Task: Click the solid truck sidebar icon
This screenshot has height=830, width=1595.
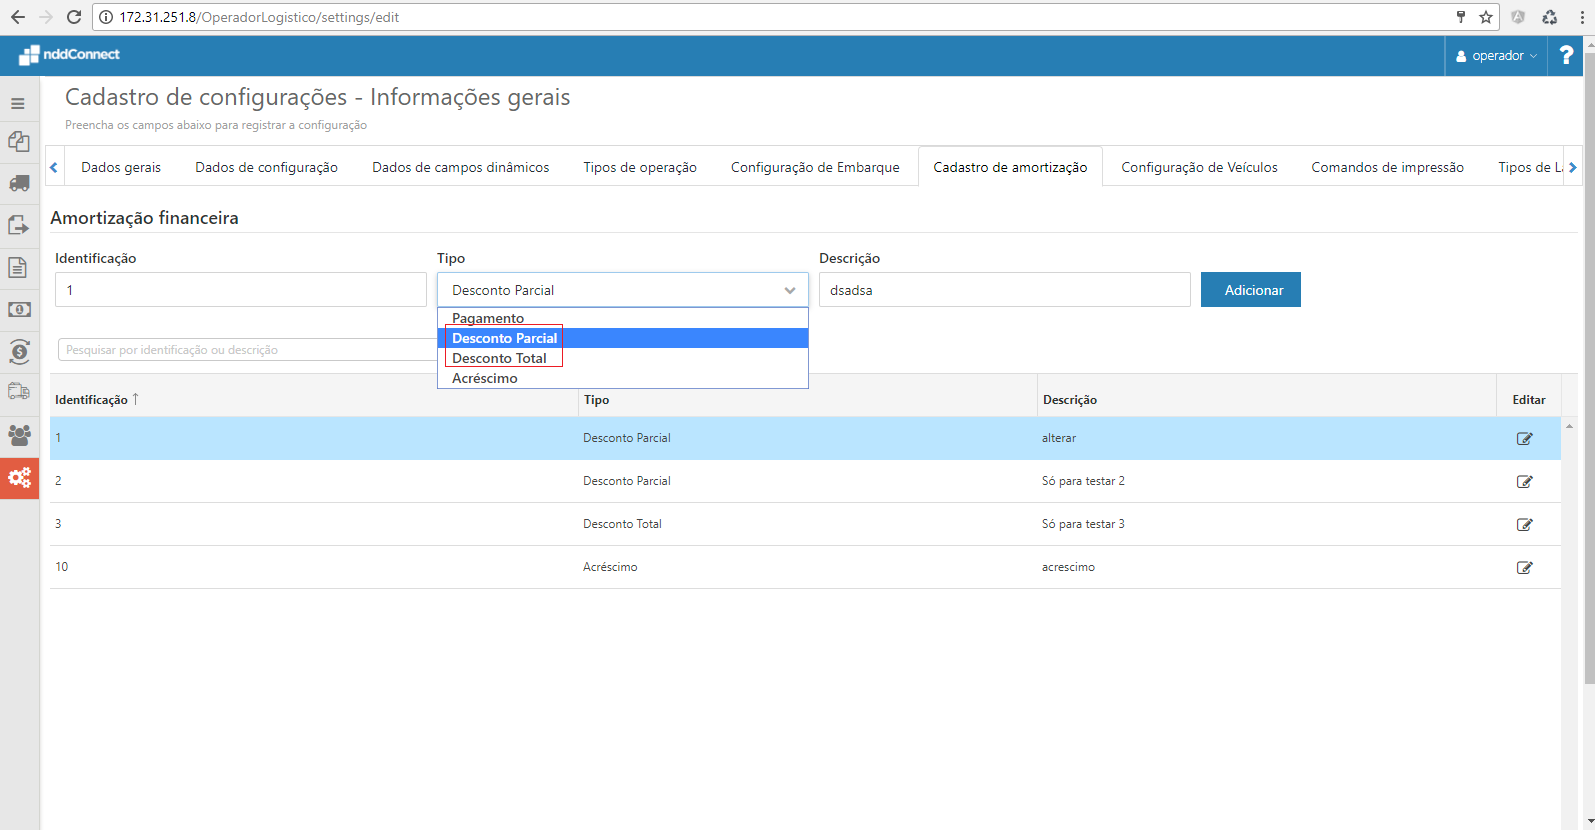Action: point(19,183)
